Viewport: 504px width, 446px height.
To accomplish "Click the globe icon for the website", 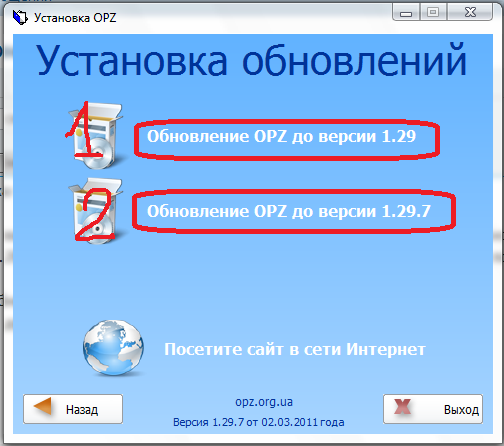I will point(113,348).
